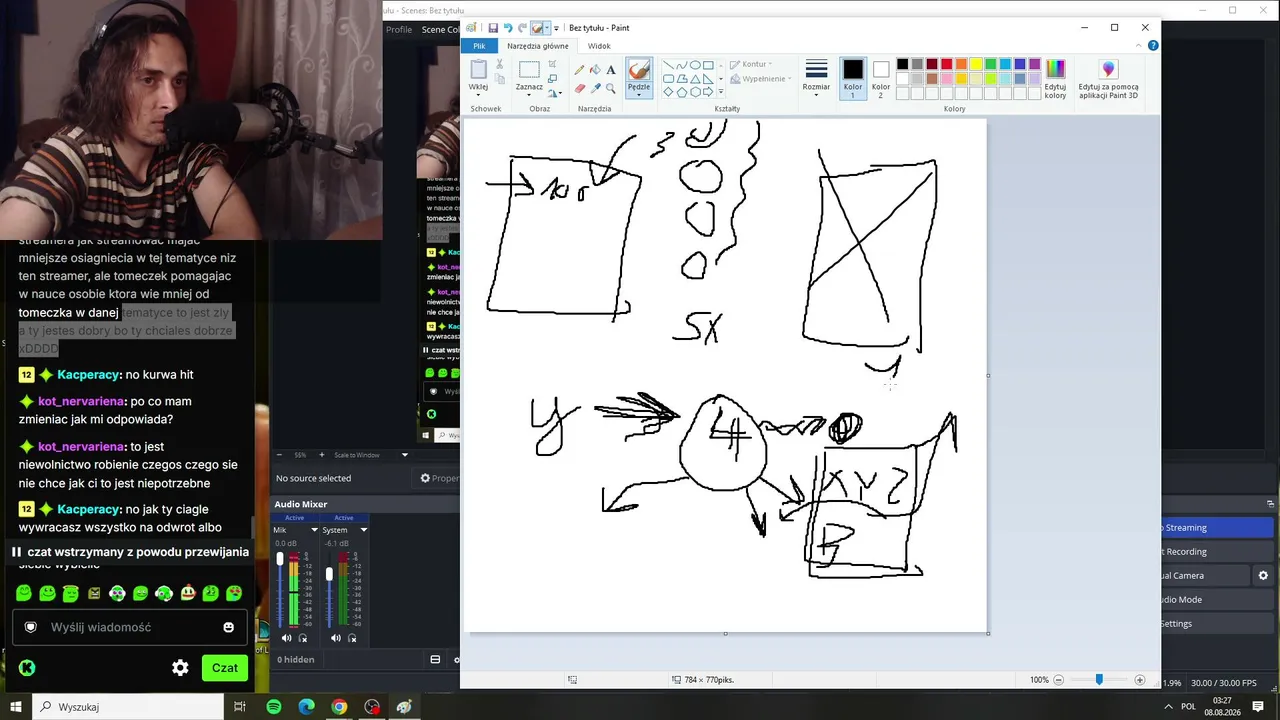Pick the yellow color swatch
Image resolution: width=1280 pixels, height=720 pixels.
coord(976,64)
